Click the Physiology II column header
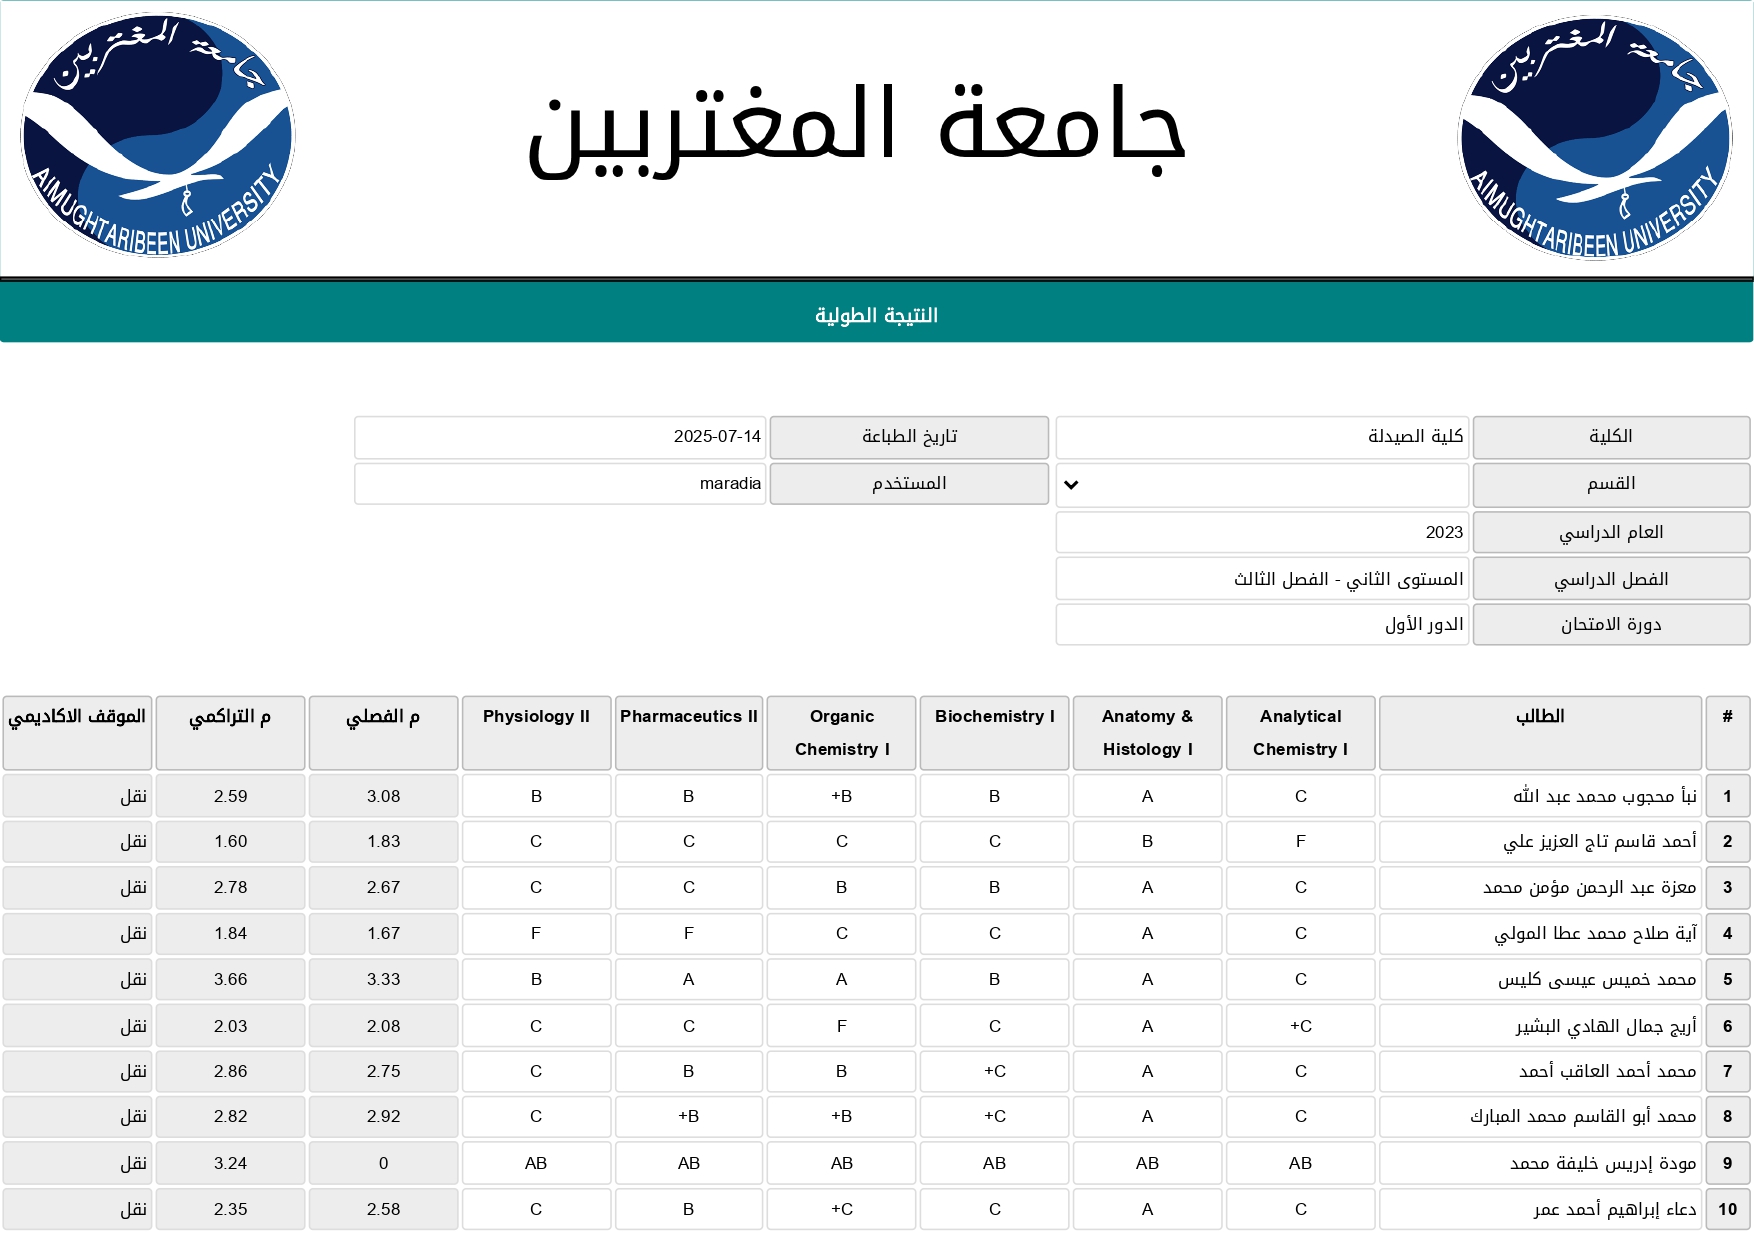This screenshot has width=1754, height=1240. [536, 733]
